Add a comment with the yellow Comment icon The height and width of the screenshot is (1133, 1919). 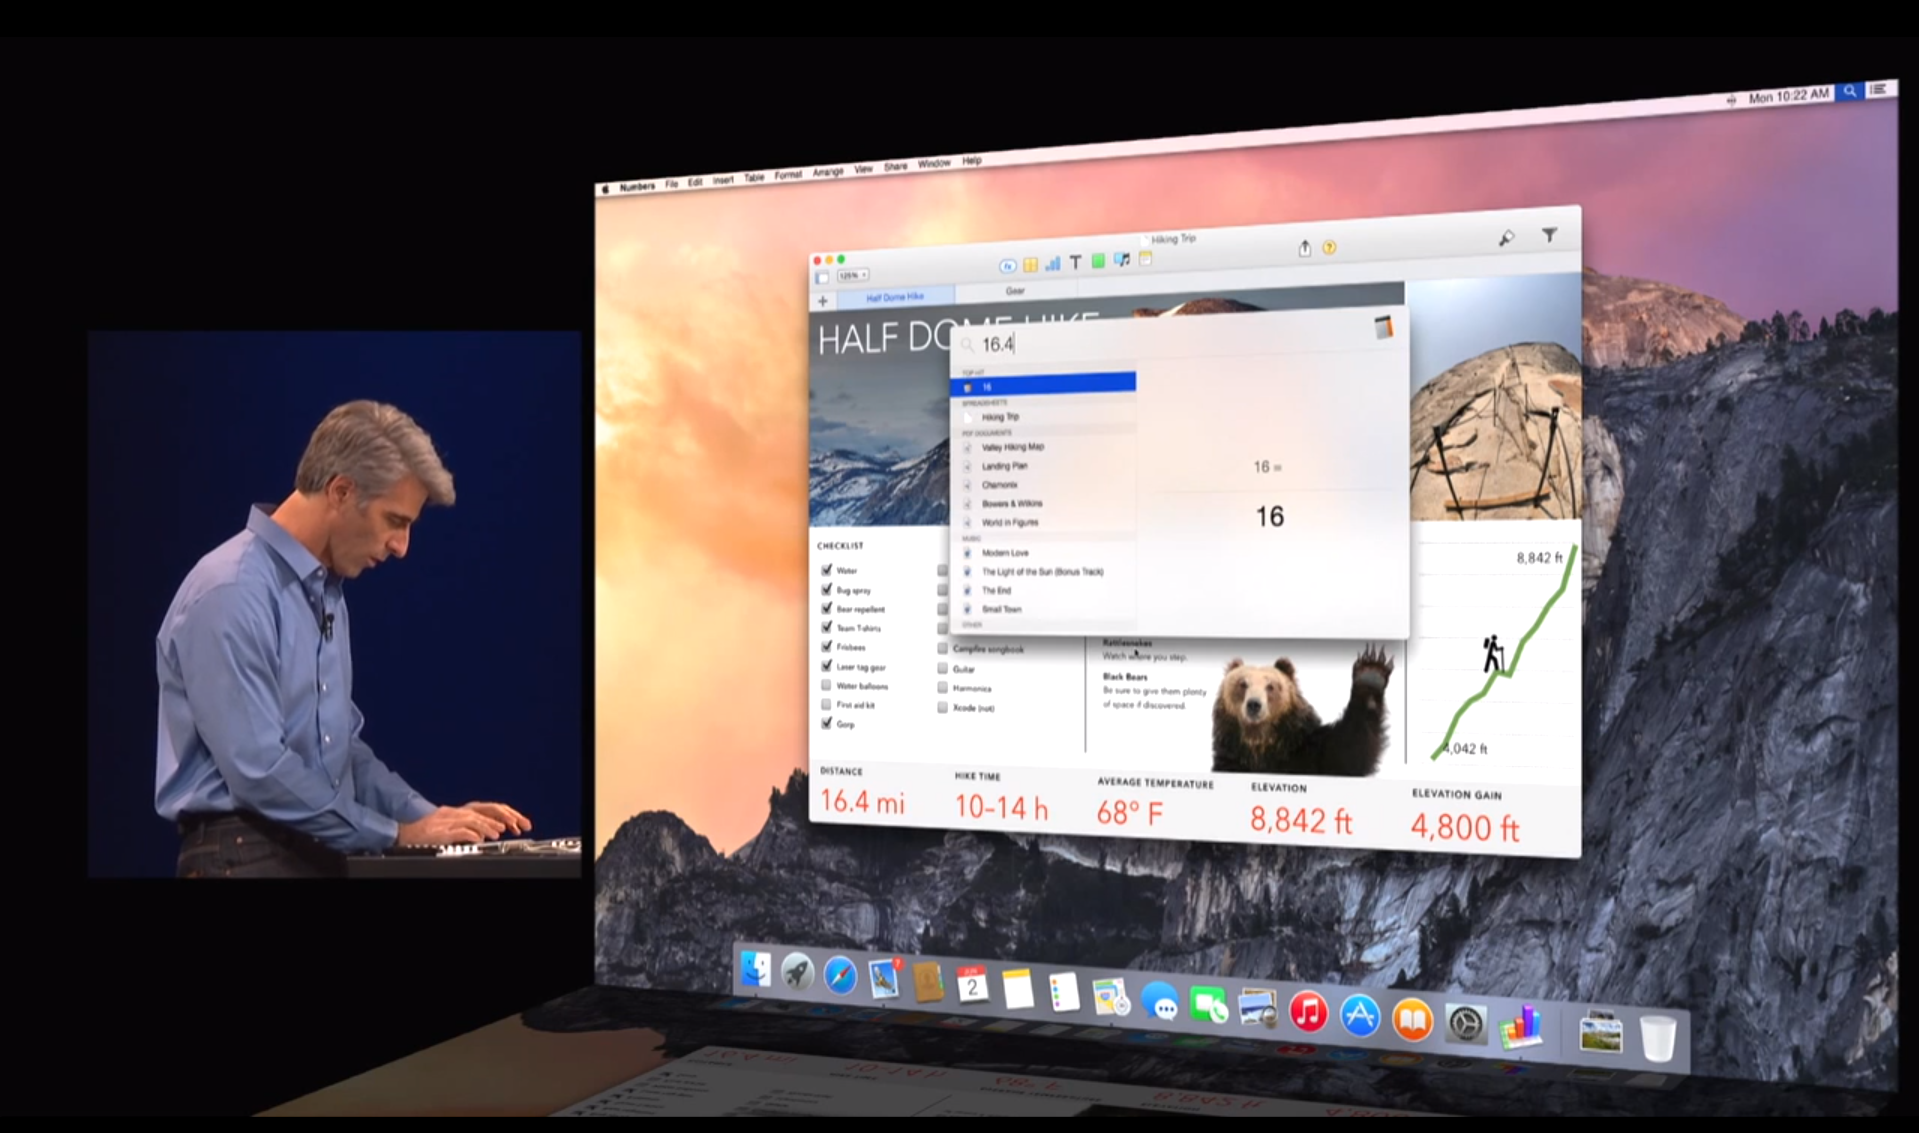pos(1145,259)
